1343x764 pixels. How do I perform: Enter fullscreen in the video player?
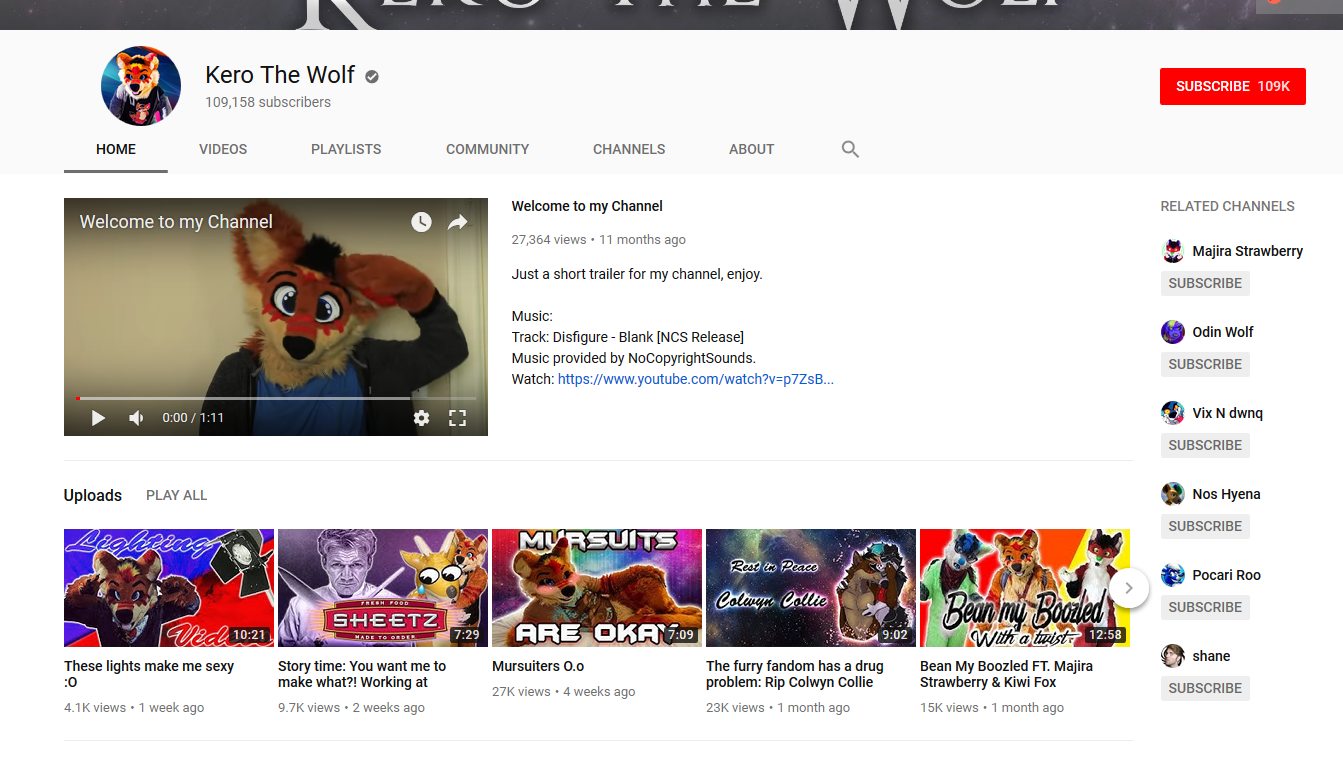click(457, 418)
